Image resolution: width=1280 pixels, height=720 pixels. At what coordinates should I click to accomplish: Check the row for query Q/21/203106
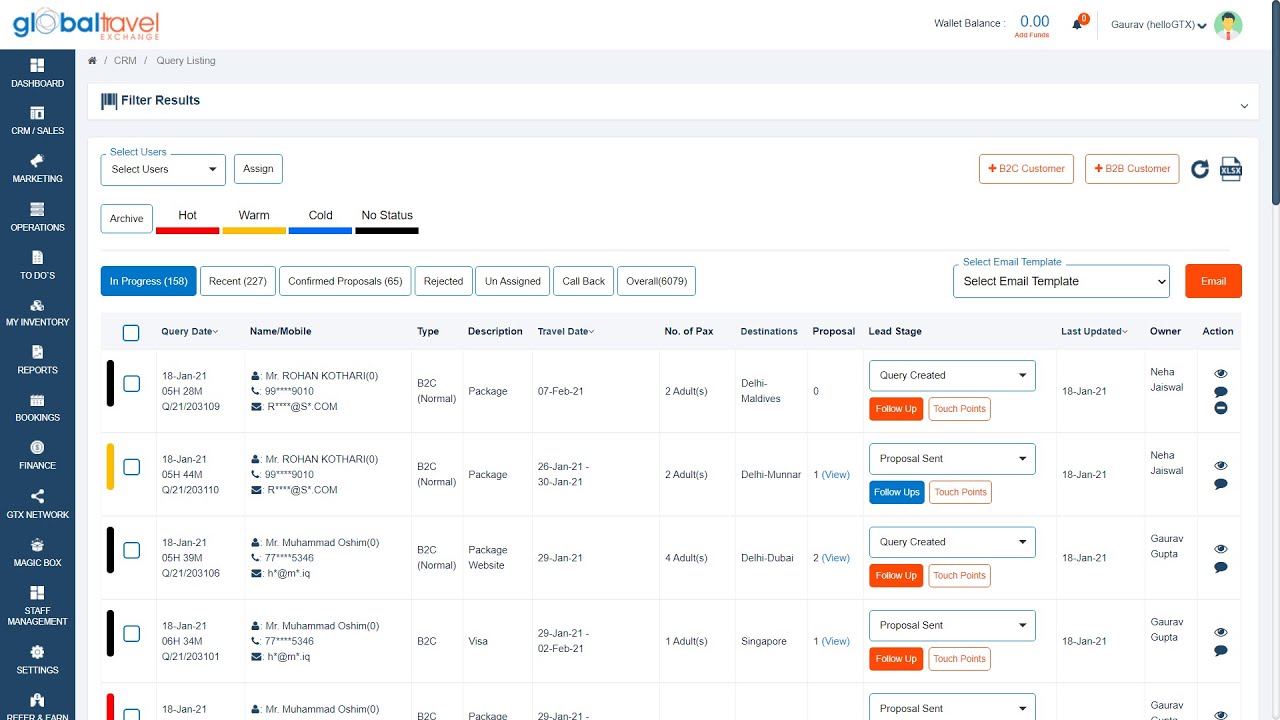[x=131, y=550]
